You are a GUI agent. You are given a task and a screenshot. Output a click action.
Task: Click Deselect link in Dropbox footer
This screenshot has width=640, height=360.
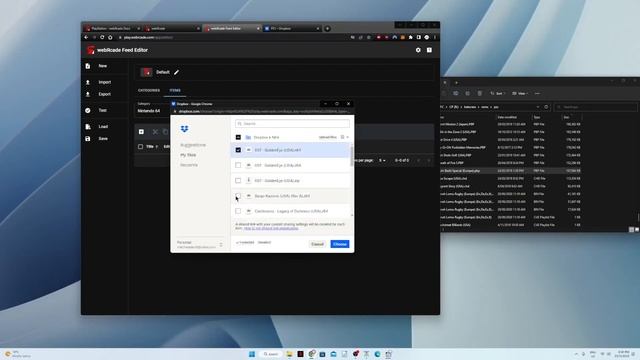point(264,242)
